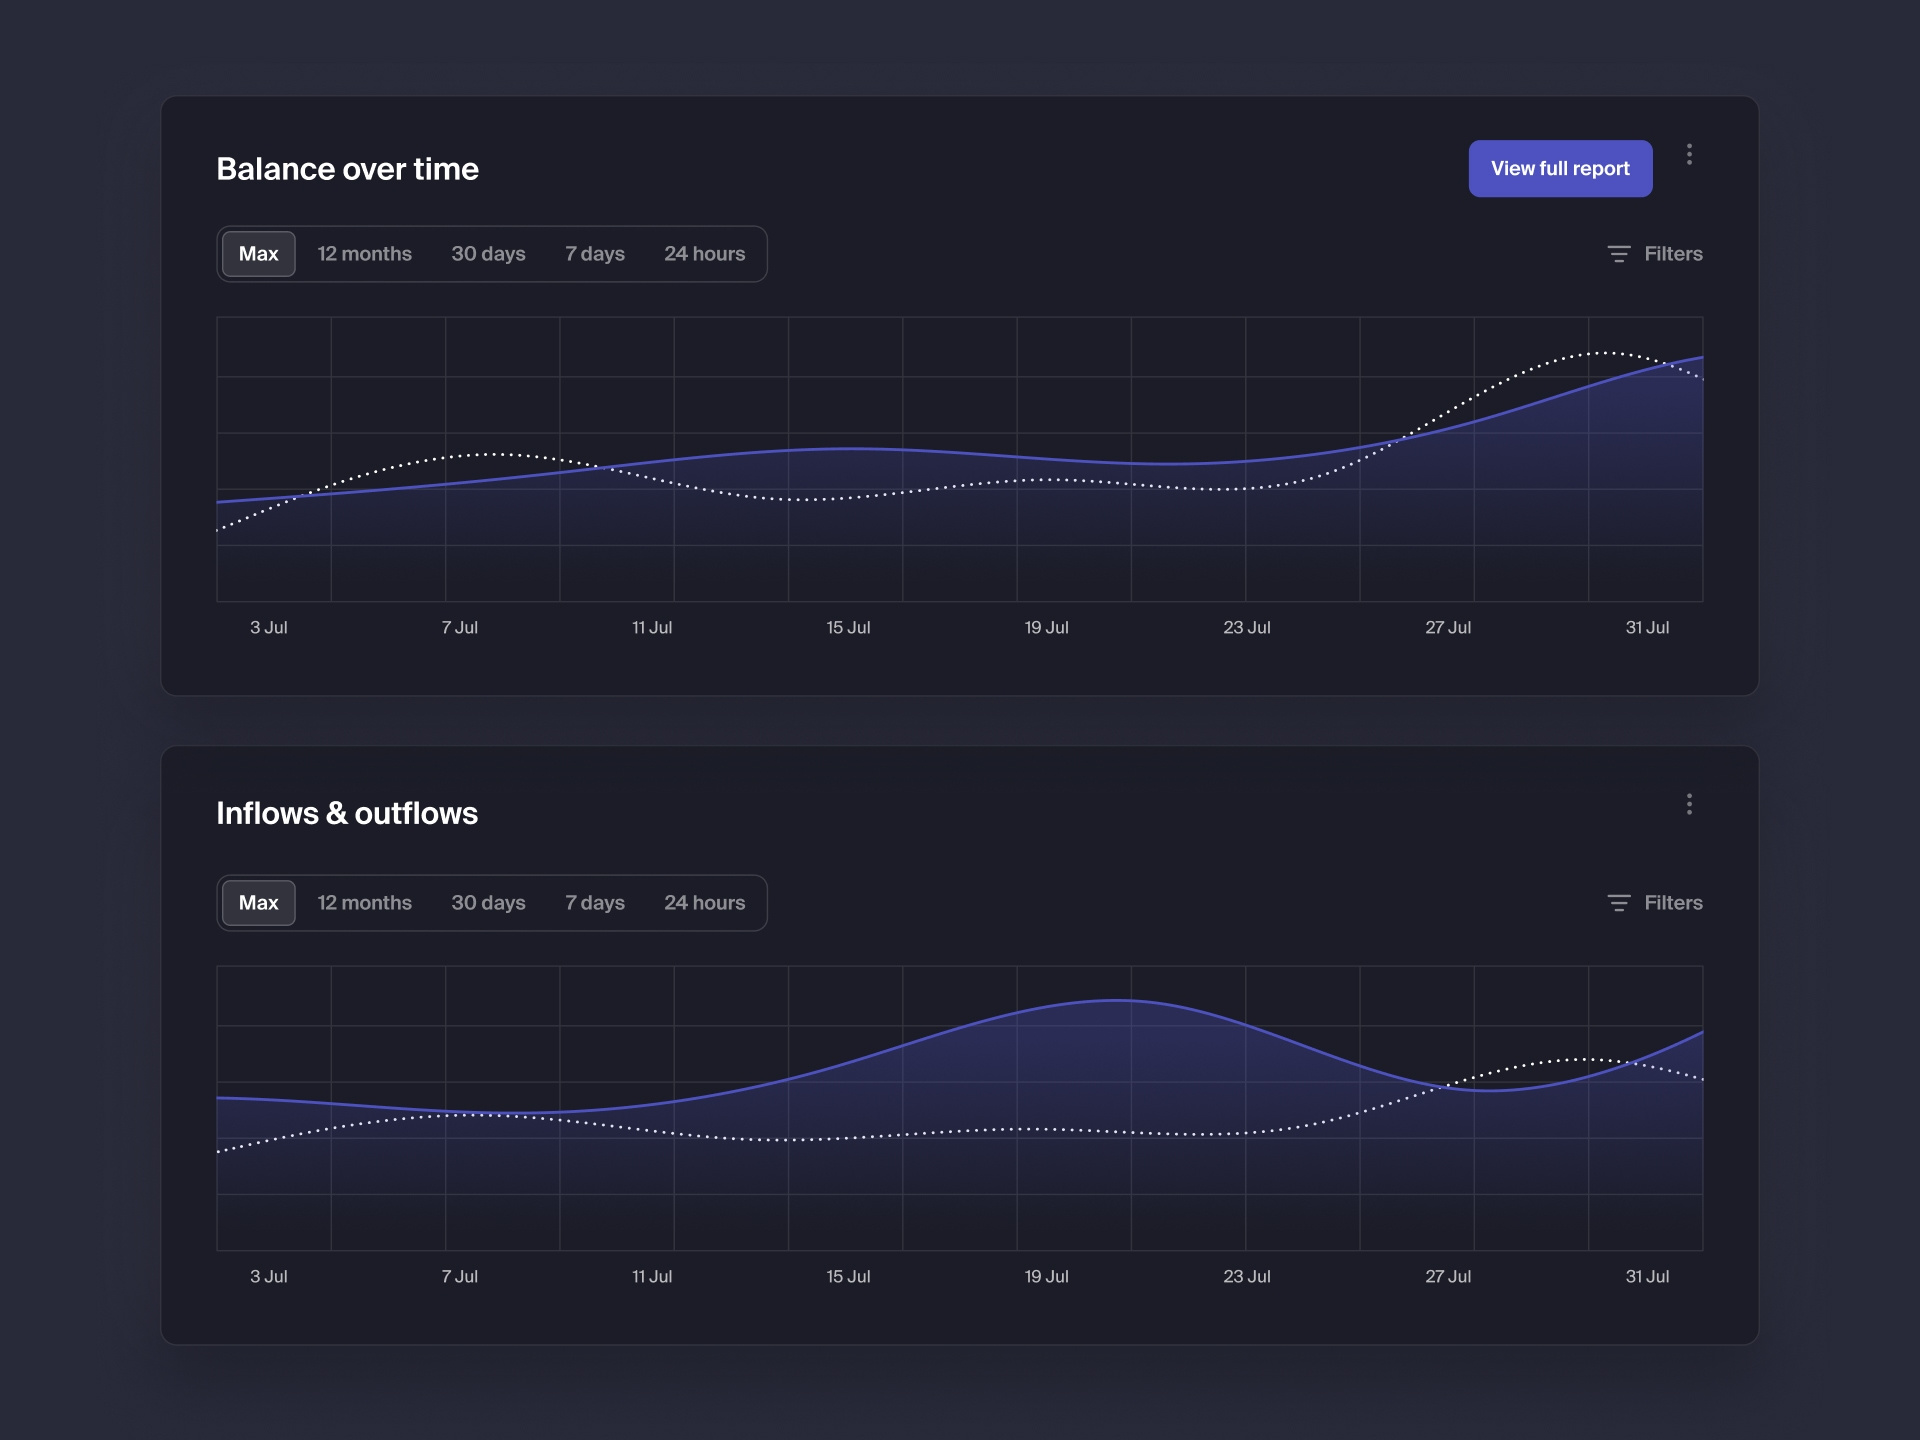Select Max range in Inflows chart

[258, 903]
